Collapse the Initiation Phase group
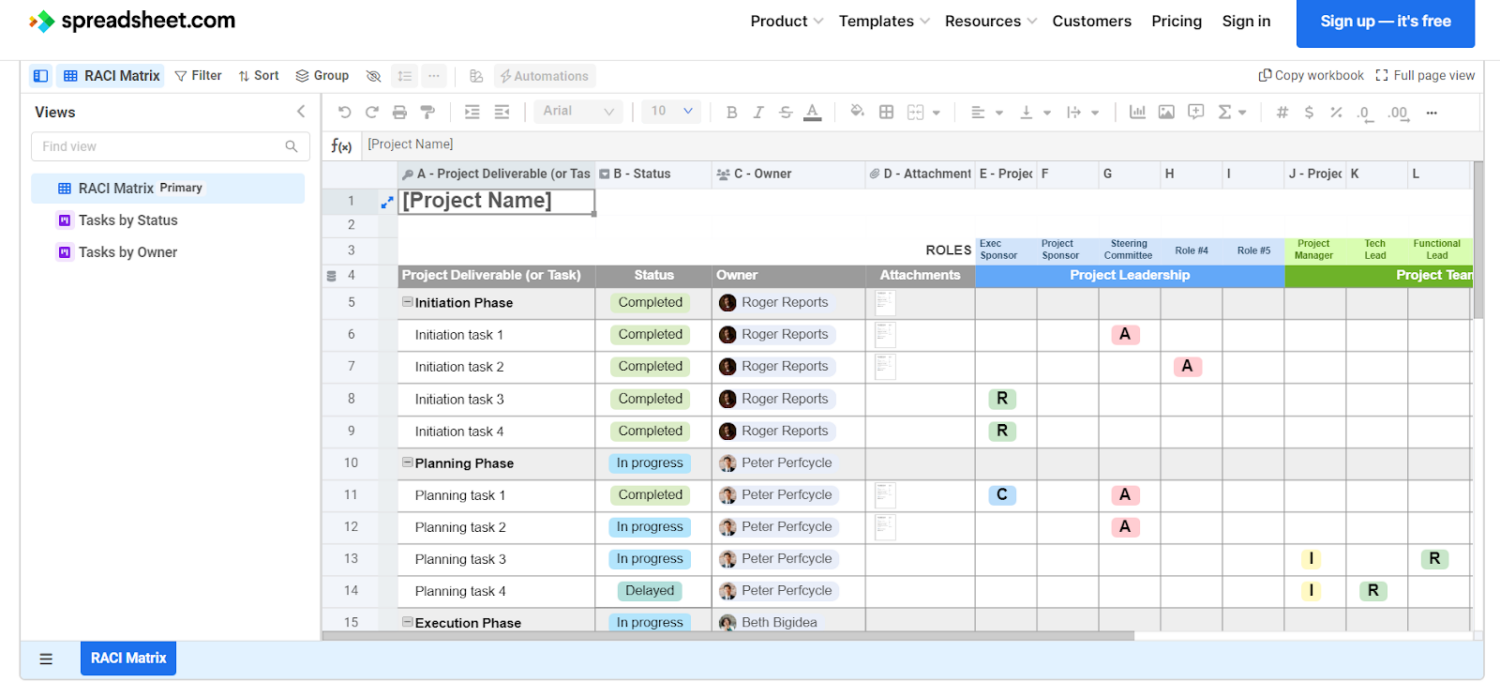The image size is (1500, 682). coord(407,302)
